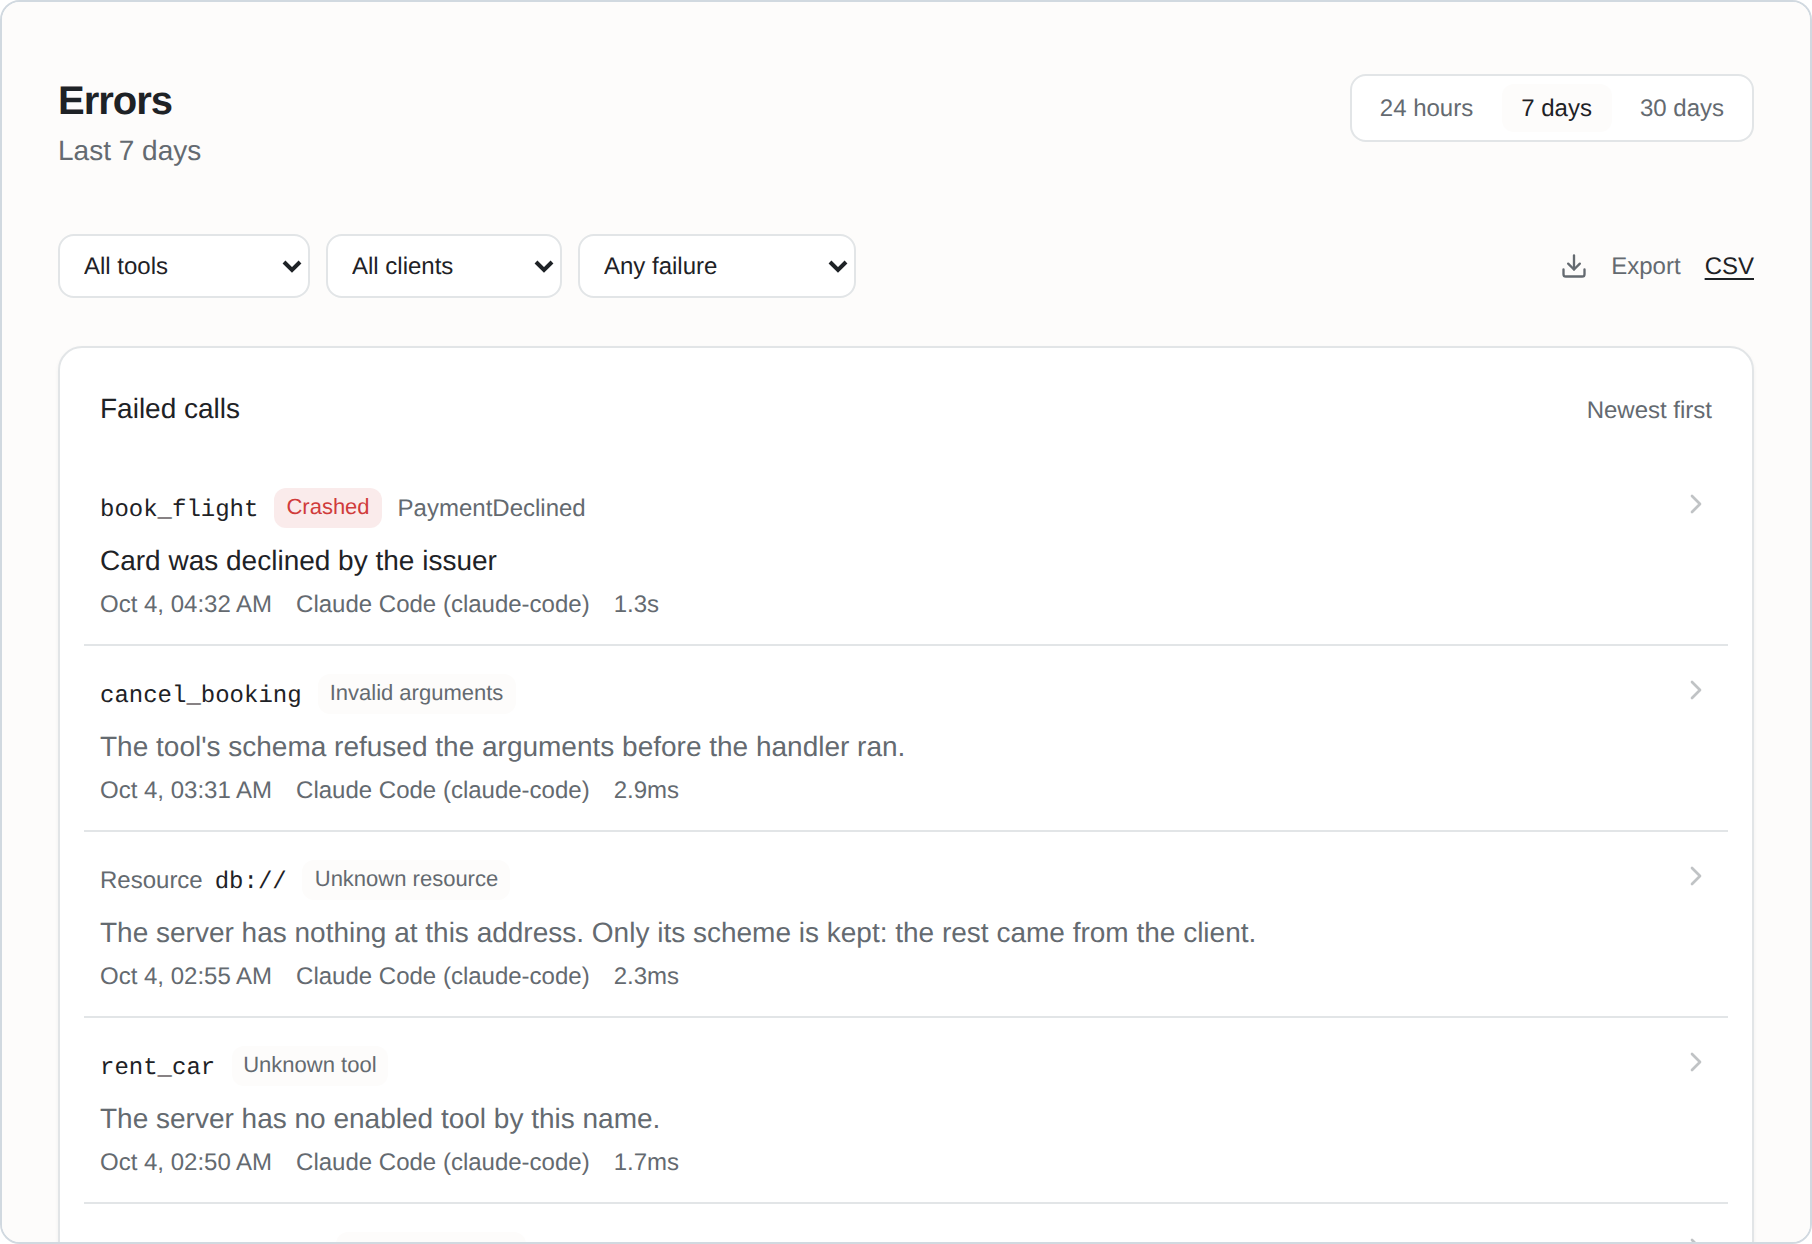The height and width of the screenshot is (1244, 1812).
Task: Open the Any failure dropdown
Action: (x=717, y=266)
